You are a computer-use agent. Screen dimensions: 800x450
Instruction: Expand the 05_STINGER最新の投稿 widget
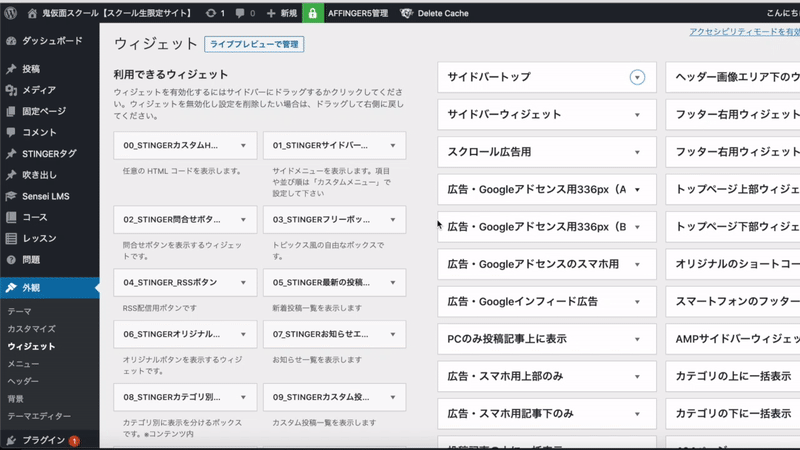pos(393,283)
